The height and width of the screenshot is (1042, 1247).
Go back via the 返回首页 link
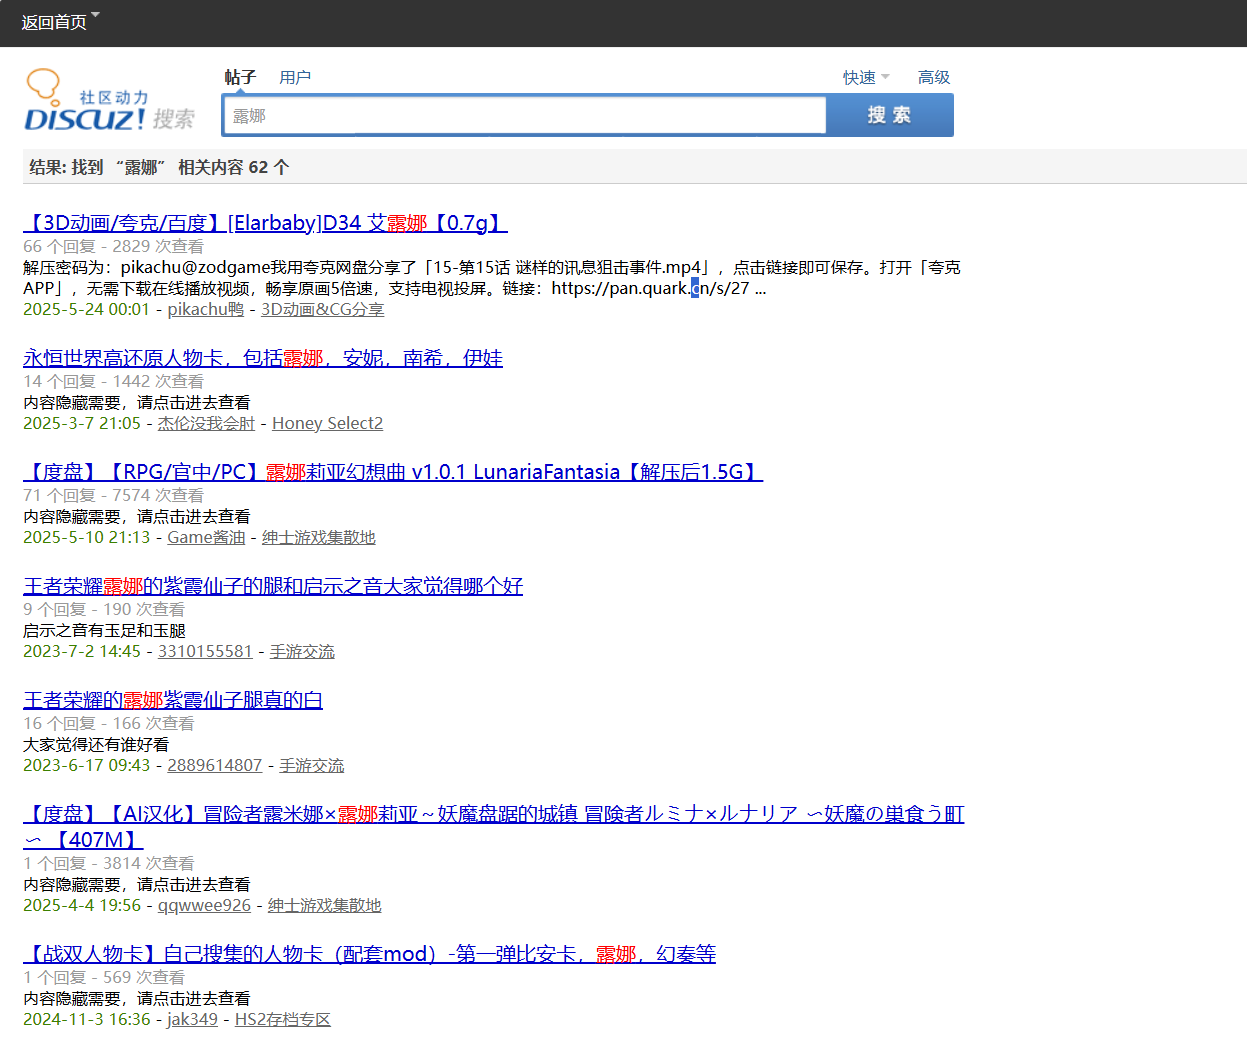(54, 22)
